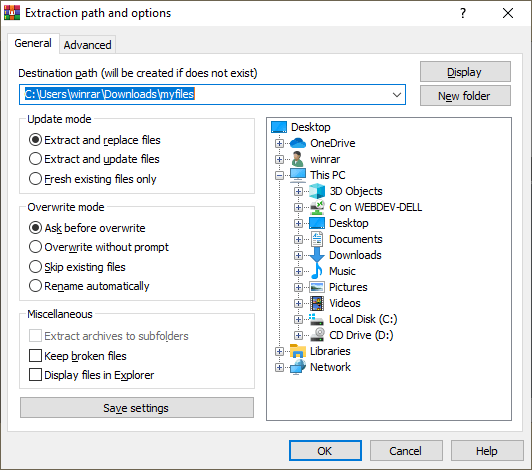This screenshot has height=470, width=532.
Task: Collapse the This PC tree node
Action: tap(279, 175)
